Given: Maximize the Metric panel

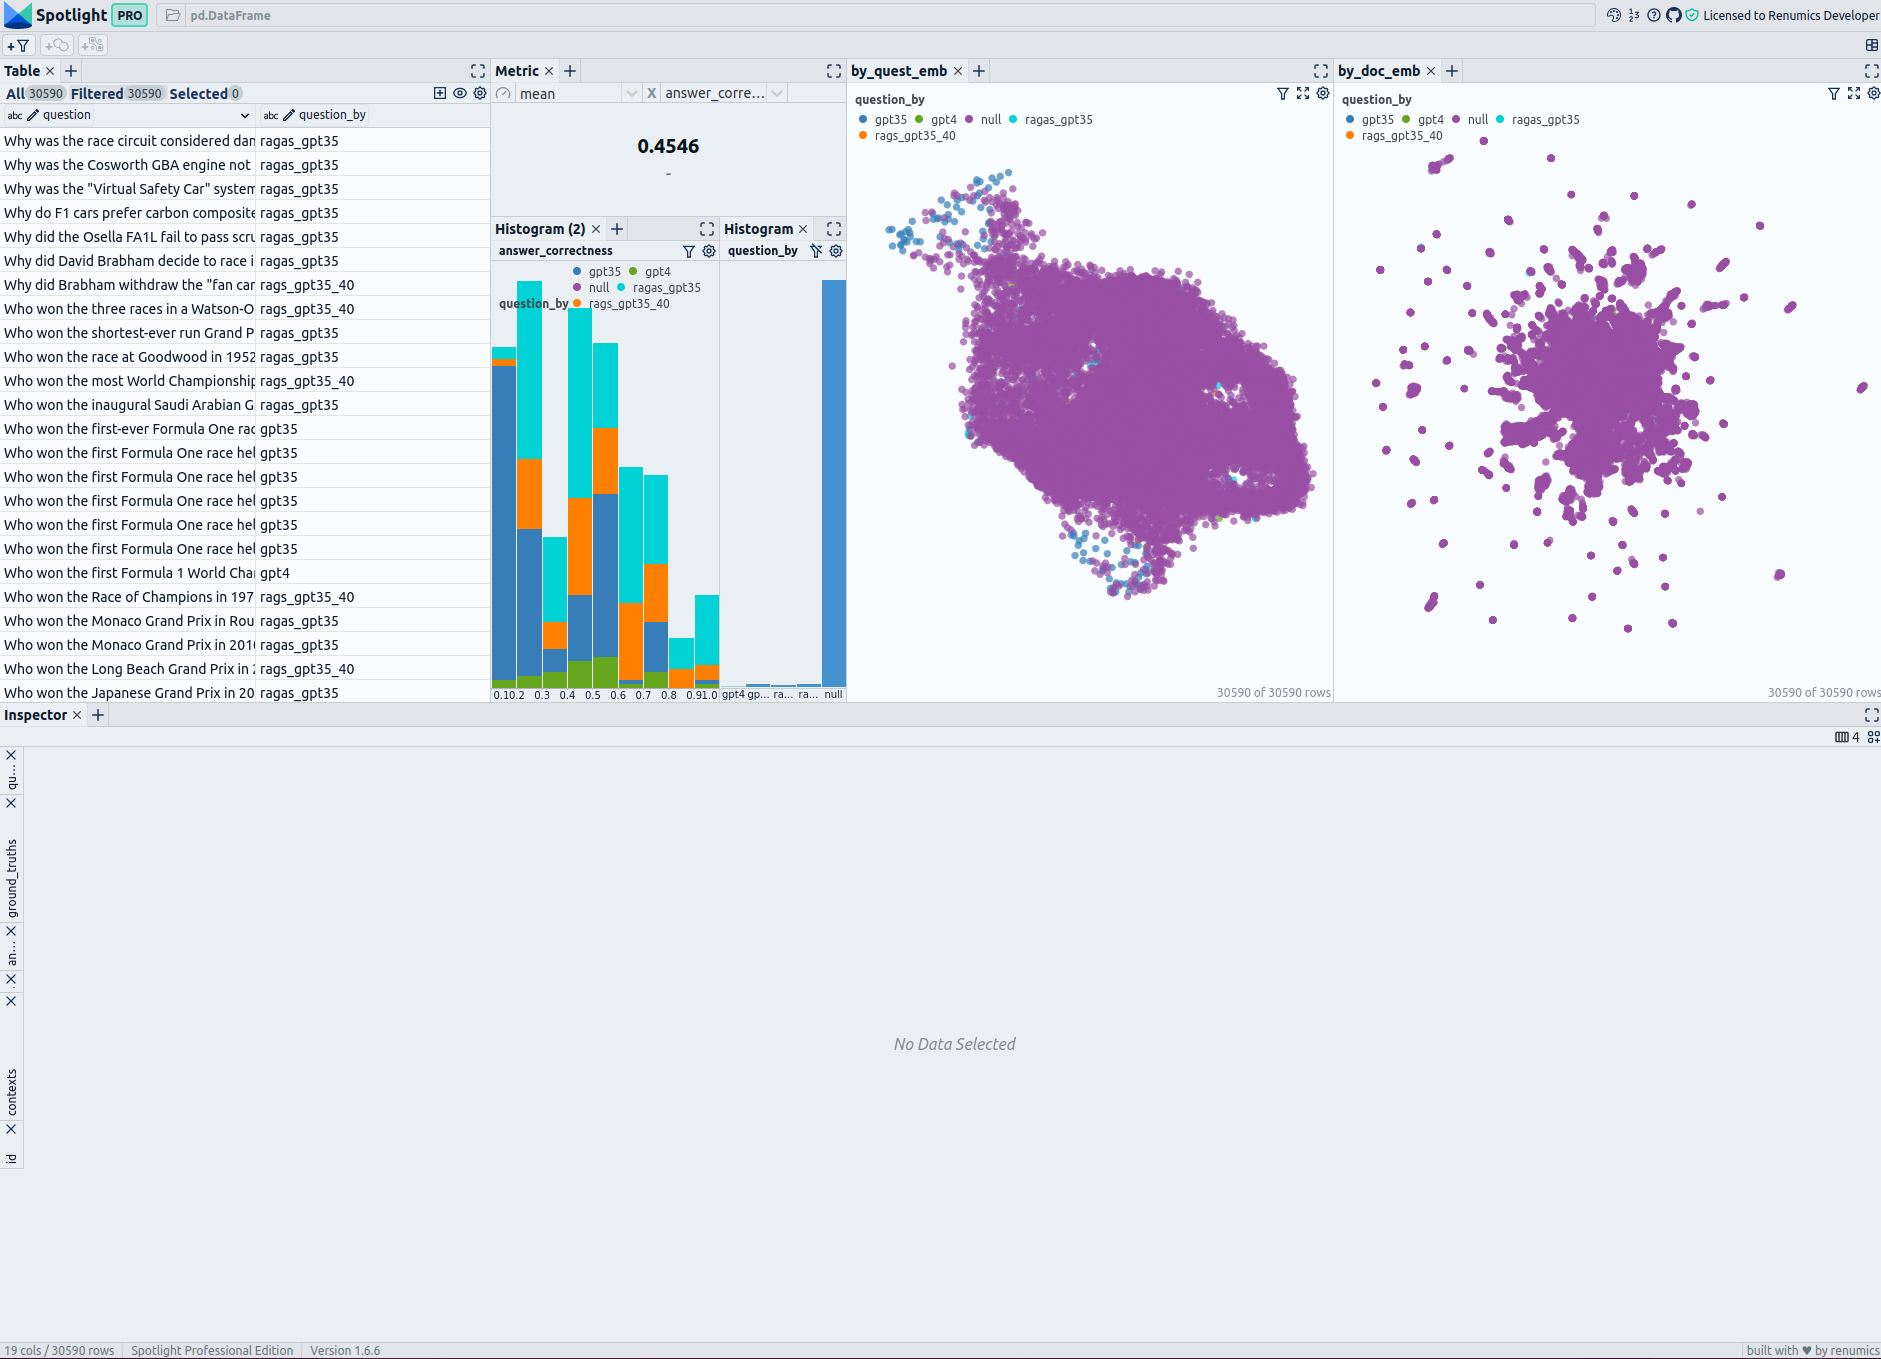Looking at the screenshot, I should click(x=833, y=71).
